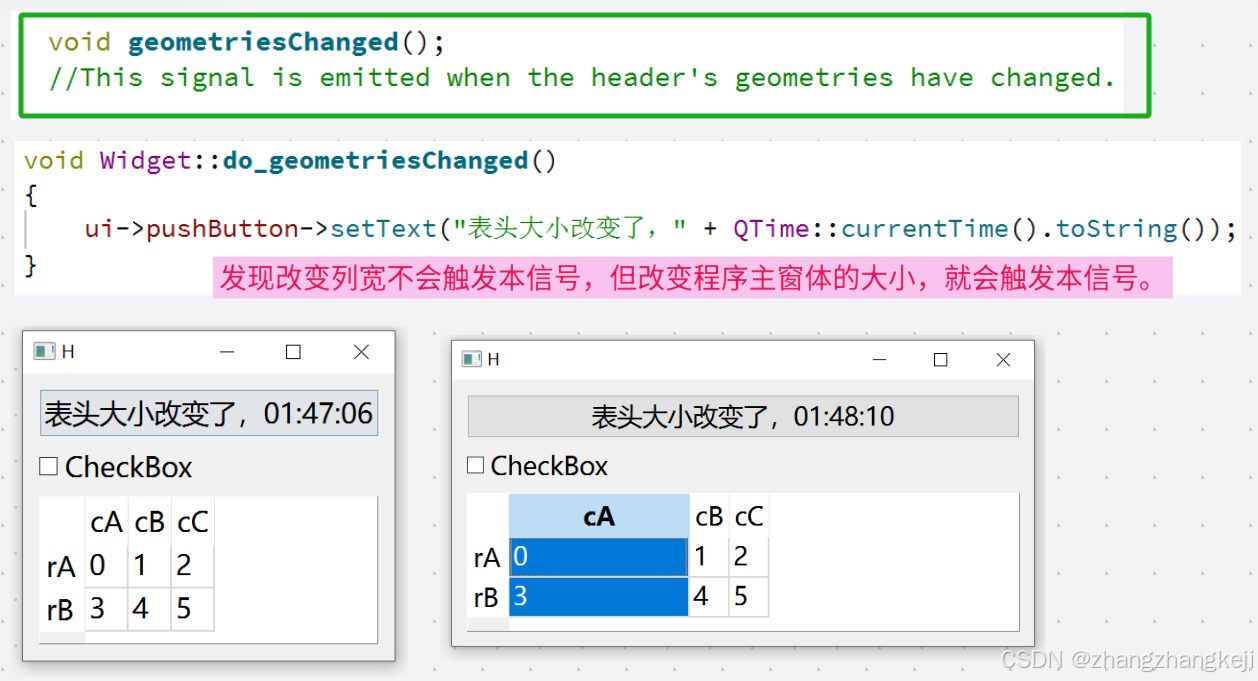Image resolution: width=1258 pixels, height=681 pixels.
Task: Toggle CheckBox in the right window
Action: pos(538,466)
